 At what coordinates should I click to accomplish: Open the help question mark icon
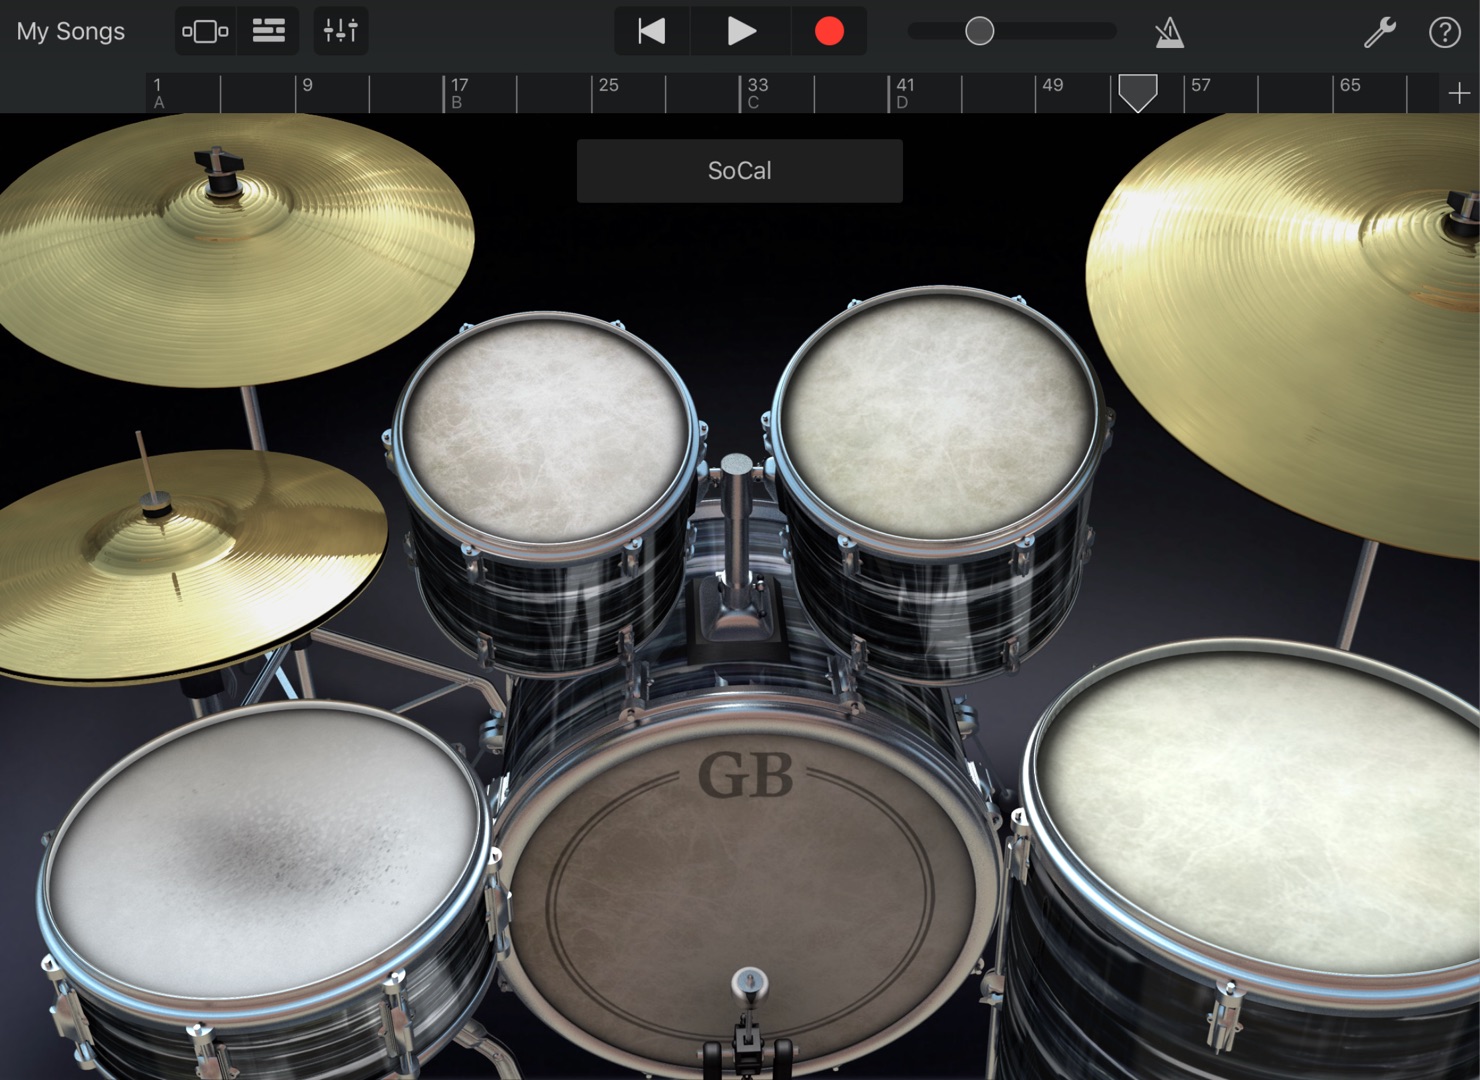point(1444,32)
